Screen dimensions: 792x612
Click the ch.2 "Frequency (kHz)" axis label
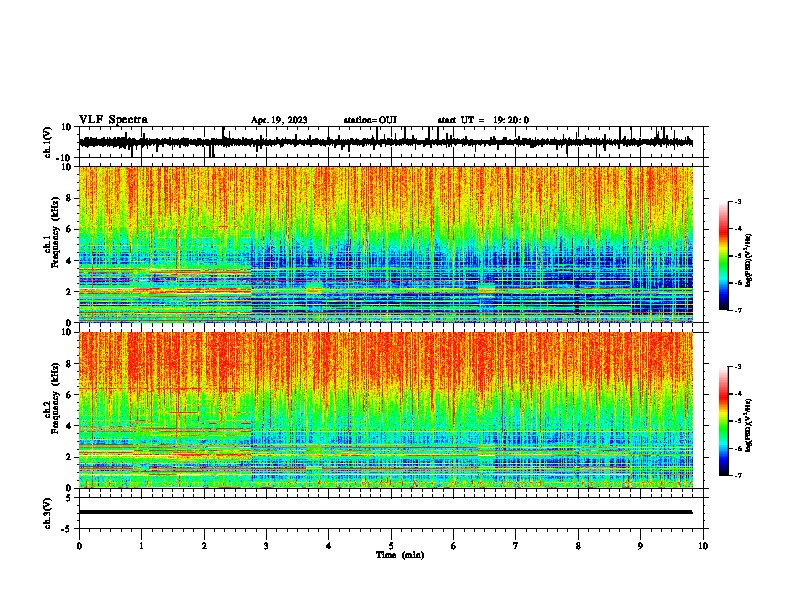55,398
